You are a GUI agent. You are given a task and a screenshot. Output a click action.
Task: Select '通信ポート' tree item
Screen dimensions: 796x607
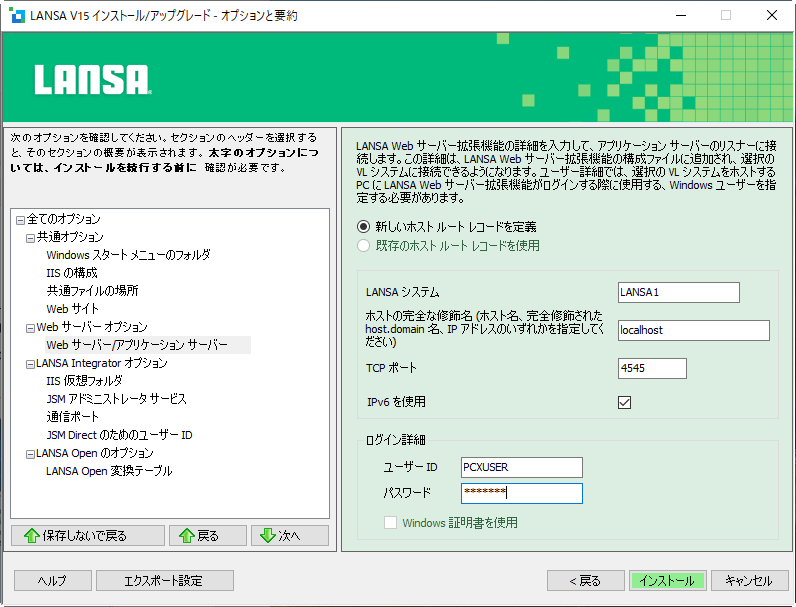(72, 417)
